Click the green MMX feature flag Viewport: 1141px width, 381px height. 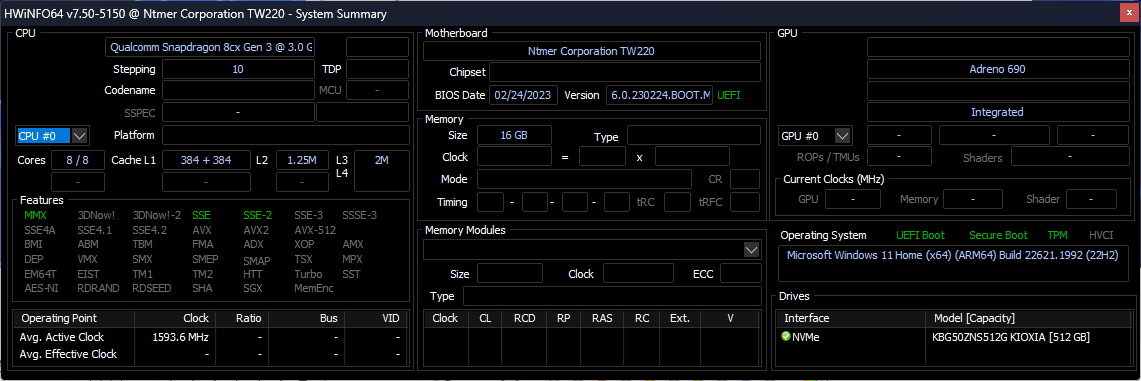point(35,215)
